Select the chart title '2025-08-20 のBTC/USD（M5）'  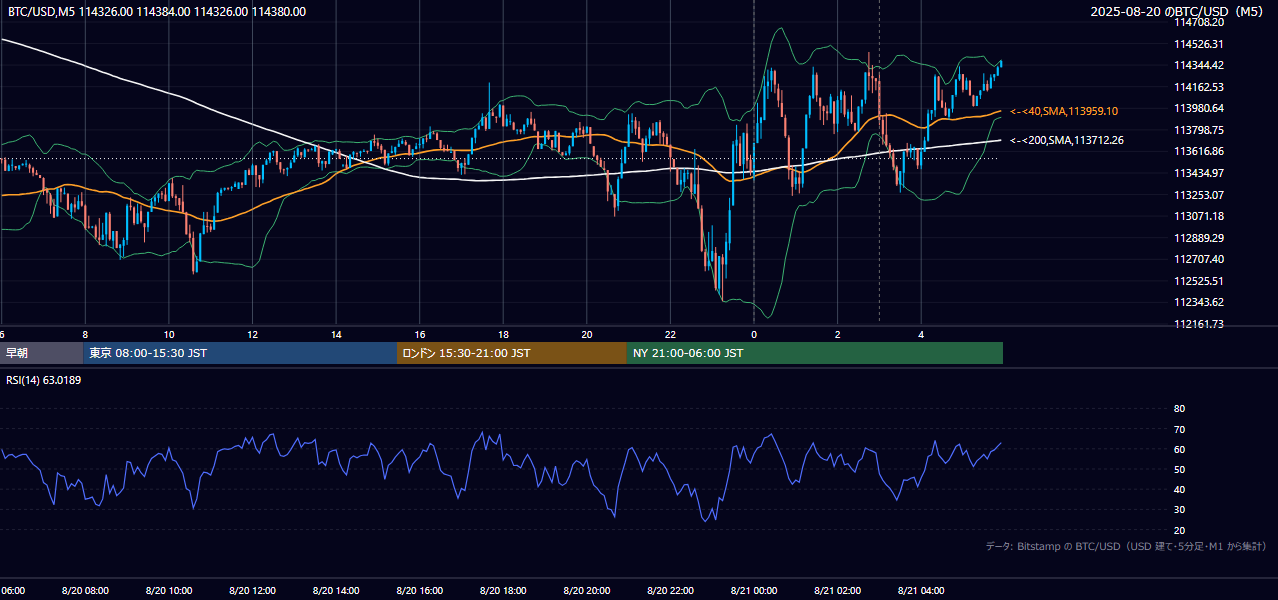click(x=1179, y=12)
